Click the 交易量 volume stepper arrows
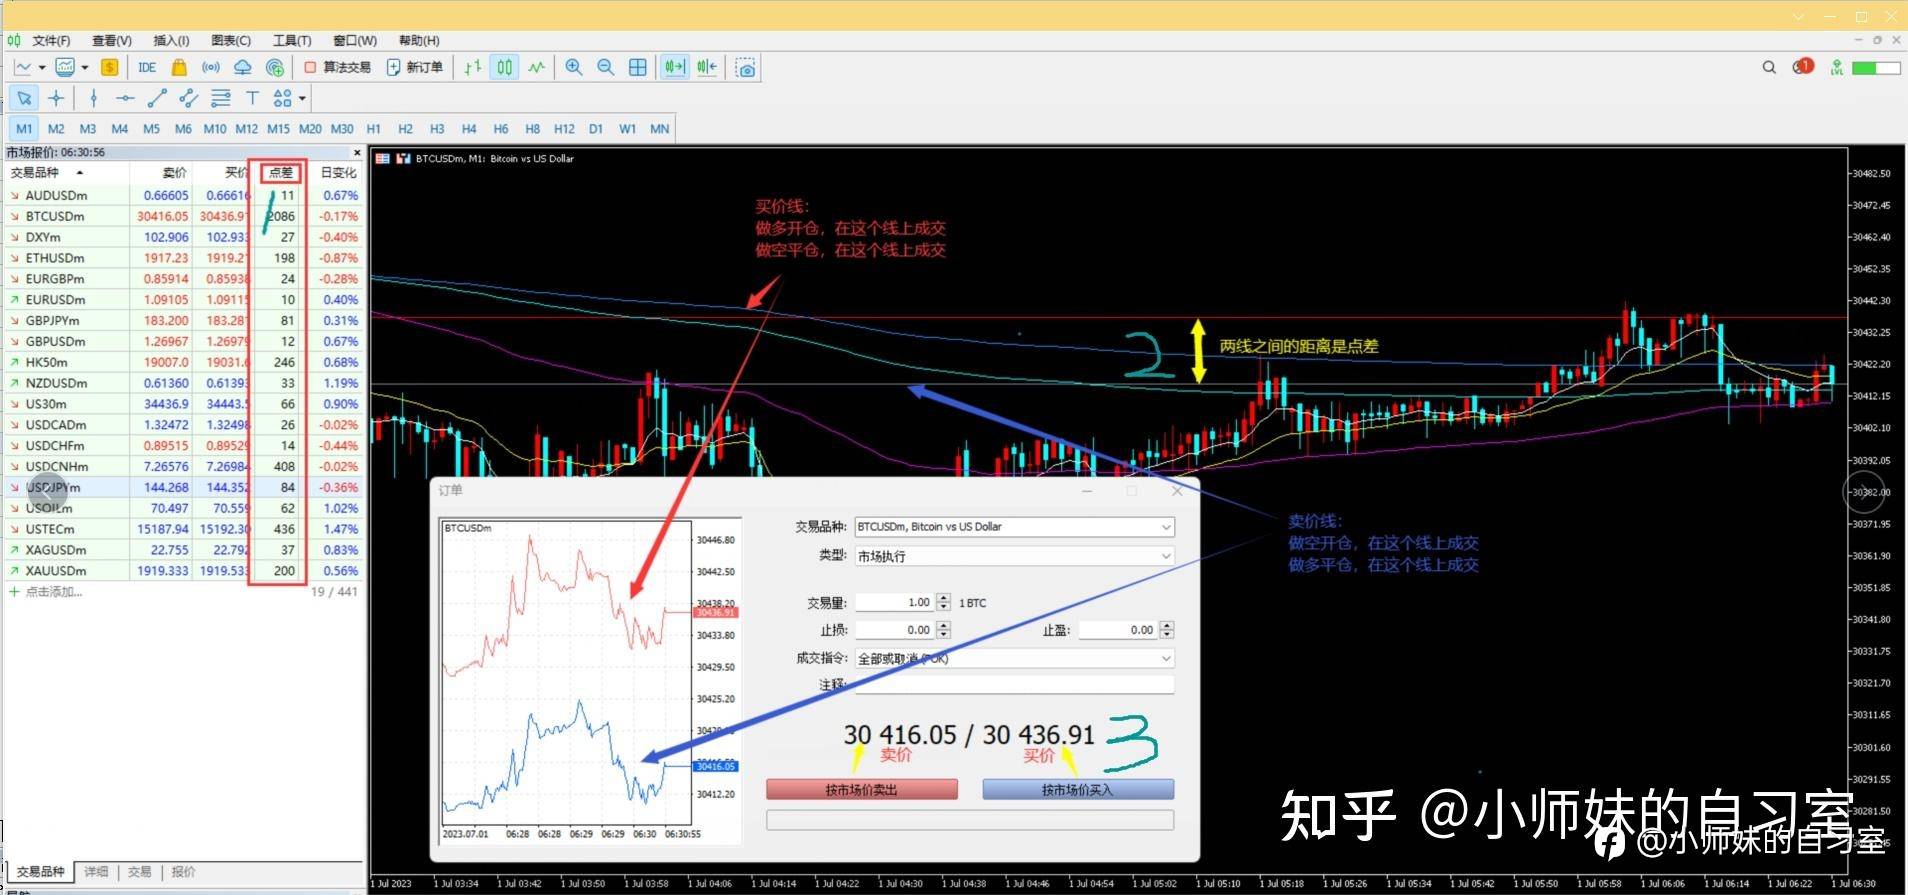The width and height of the screenshot is (1908, 895). 943,603
